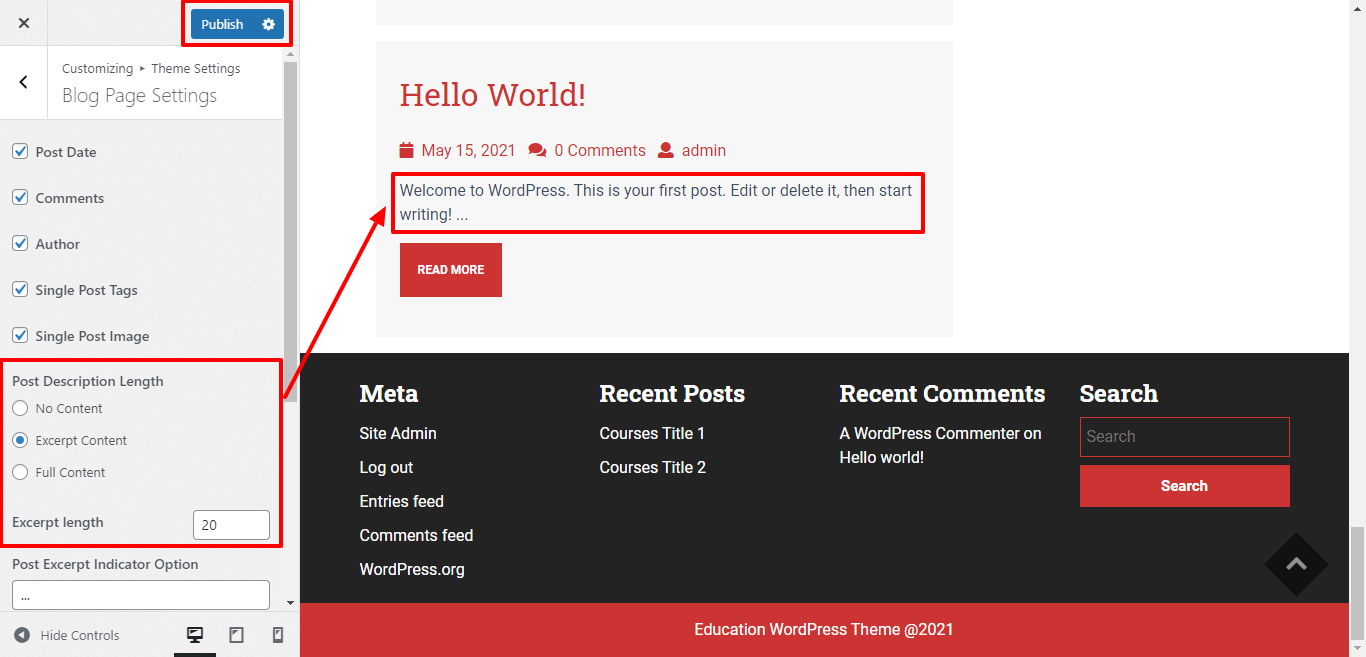Click the footer Search text box
The height and width of the screenshot is (657, 1366).
point(1184,437)
